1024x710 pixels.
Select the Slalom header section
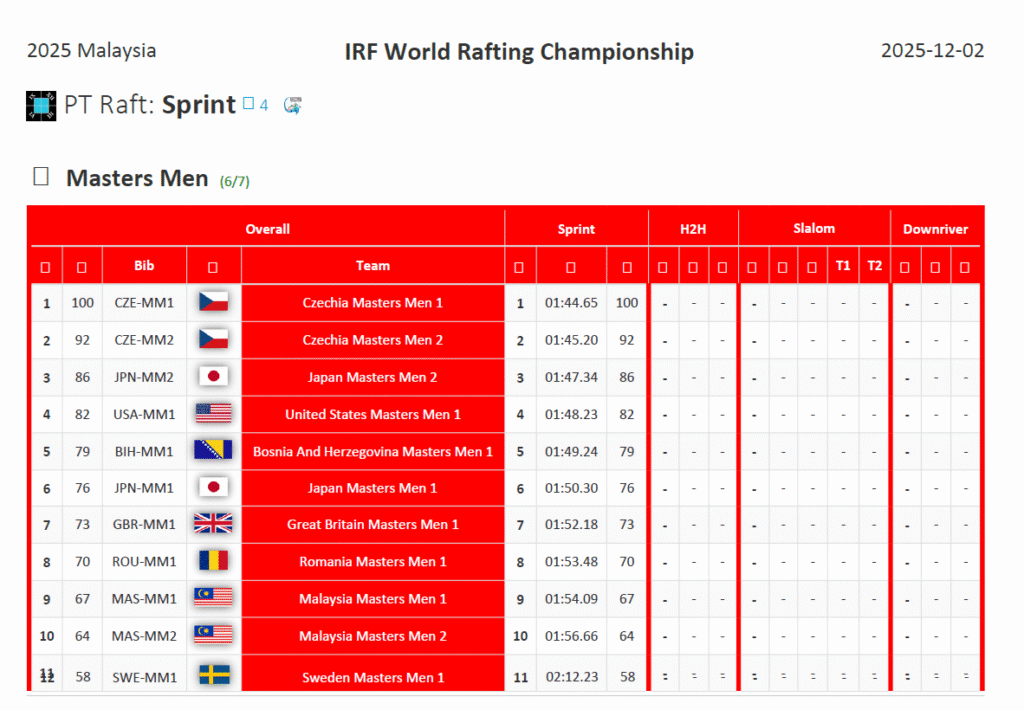[x=814, y=229]
